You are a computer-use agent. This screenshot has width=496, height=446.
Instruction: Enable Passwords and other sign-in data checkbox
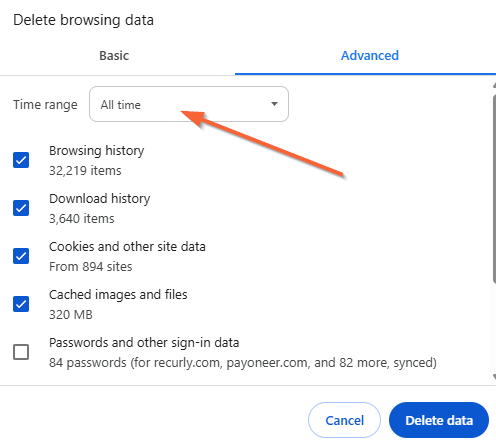coord(21,352)
